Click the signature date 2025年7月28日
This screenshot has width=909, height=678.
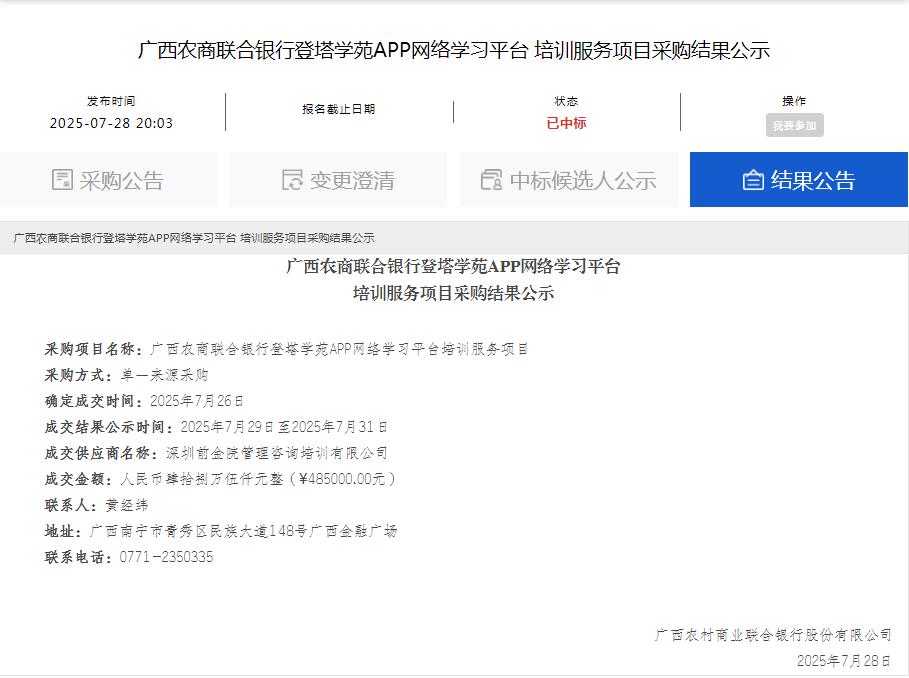click(844, 661)
